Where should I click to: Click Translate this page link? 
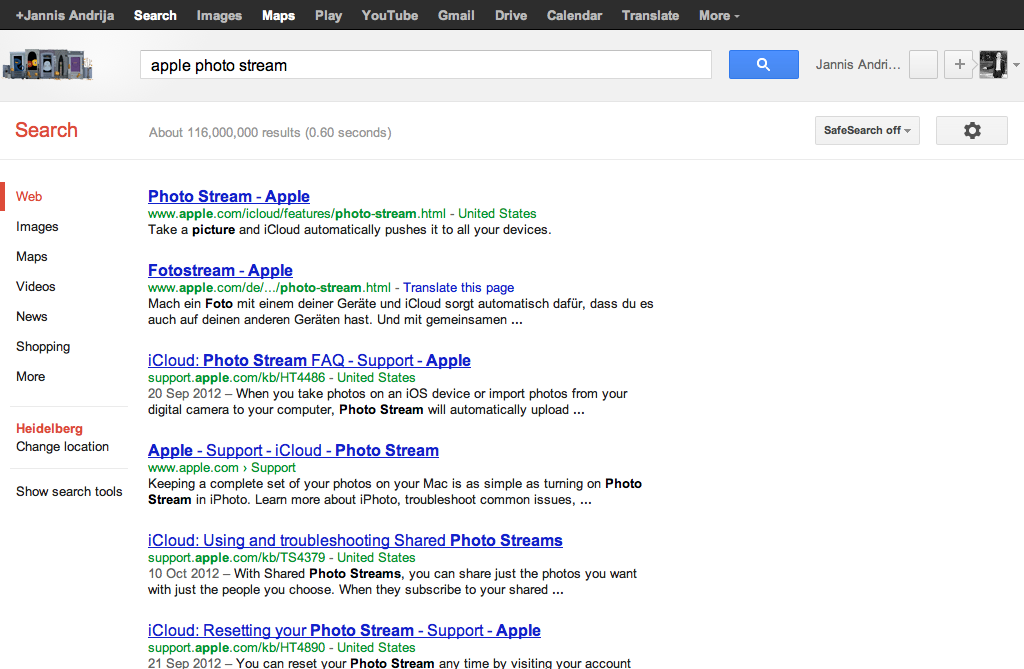point(458,287)
